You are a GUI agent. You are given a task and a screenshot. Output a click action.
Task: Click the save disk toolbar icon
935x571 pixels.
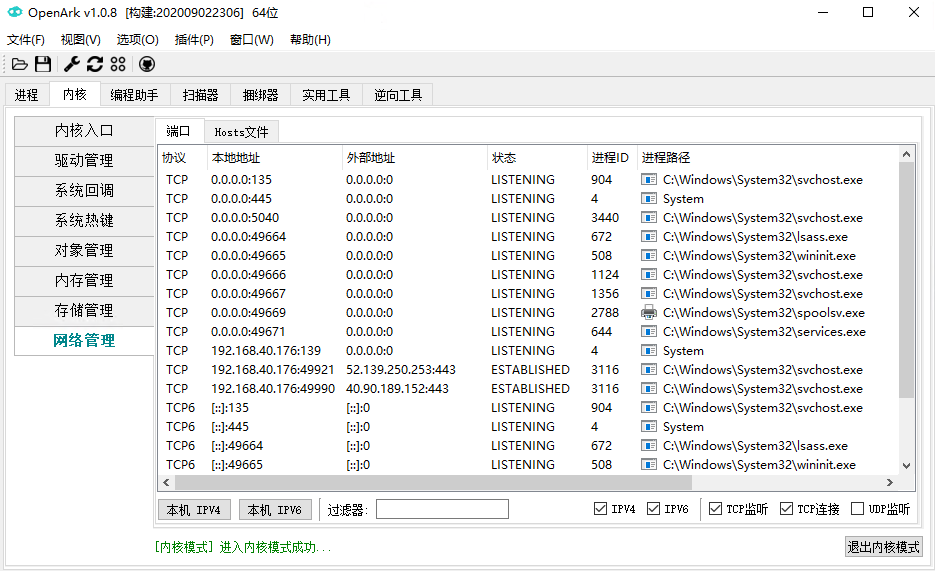pyautogui.click(x=43, y=64)
